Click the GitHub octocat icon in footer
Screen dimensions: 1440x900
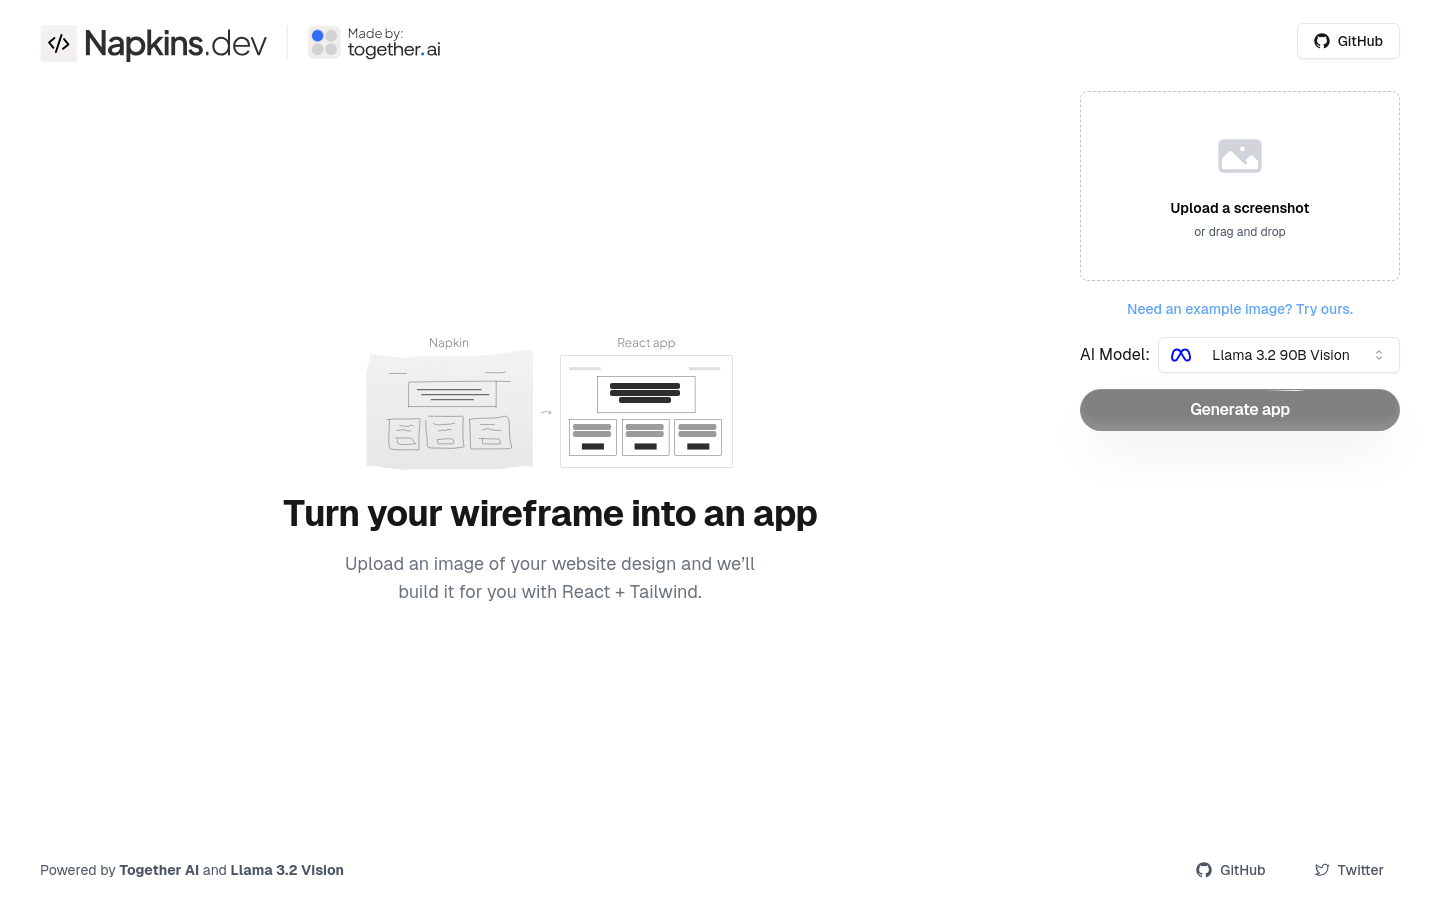pos(1204,870)
